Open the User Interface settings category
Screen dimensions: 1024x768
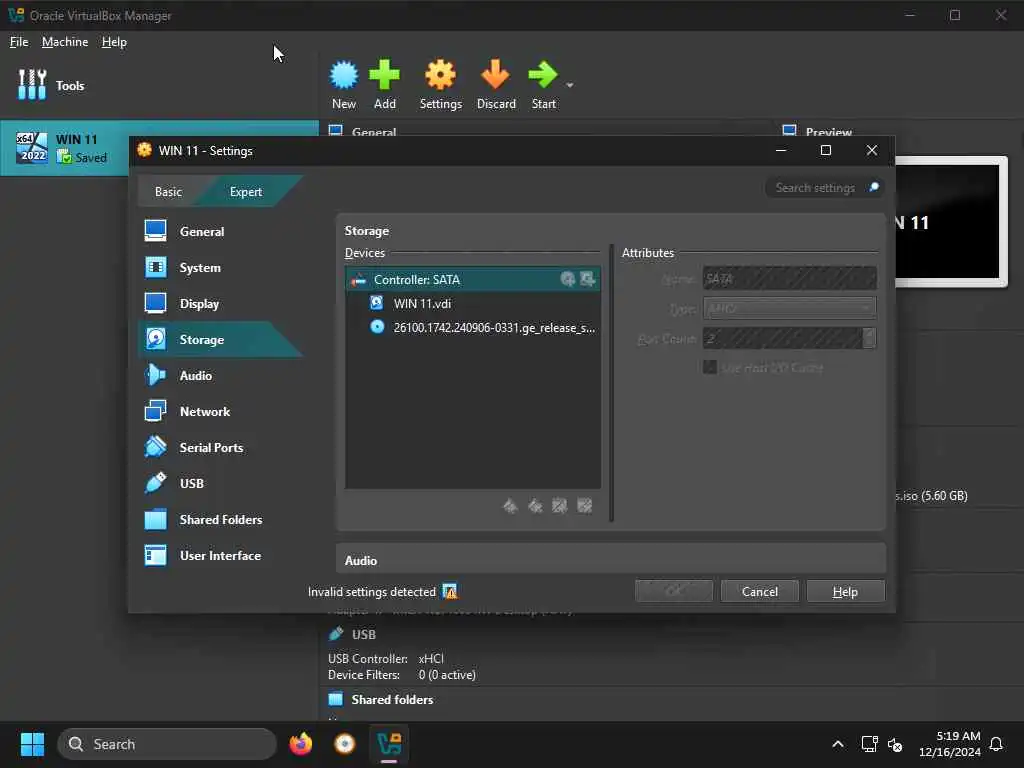point(218,555)
